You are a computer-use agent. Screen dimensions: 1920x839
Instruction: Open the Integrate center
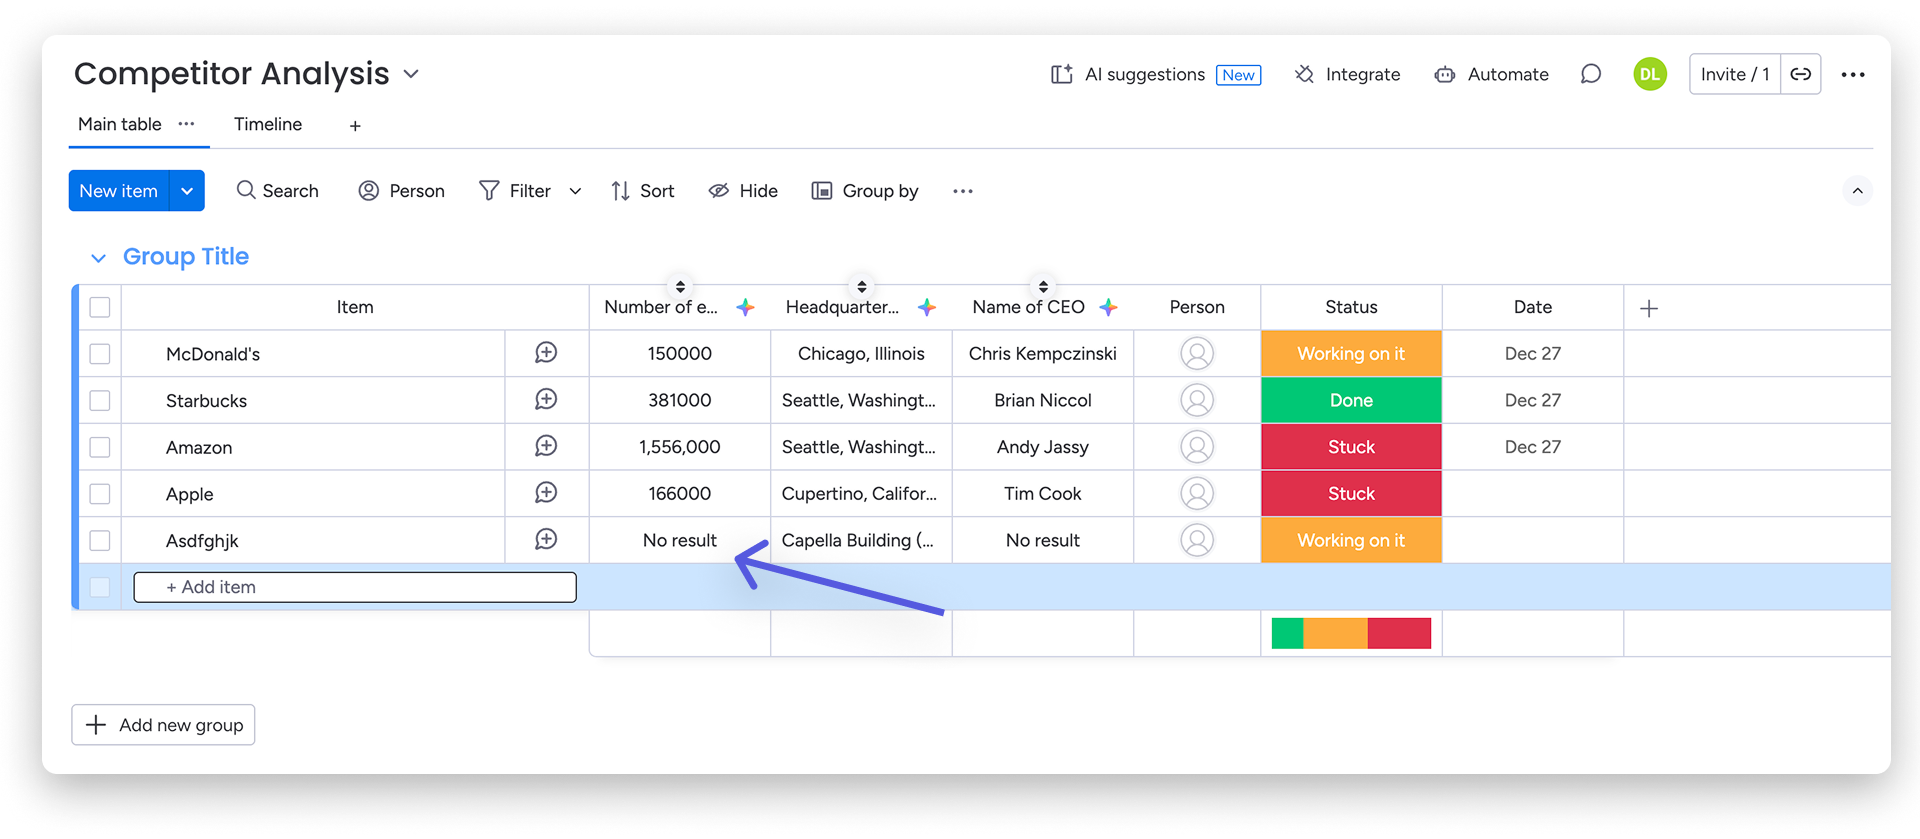click(x=1347, y=74)
